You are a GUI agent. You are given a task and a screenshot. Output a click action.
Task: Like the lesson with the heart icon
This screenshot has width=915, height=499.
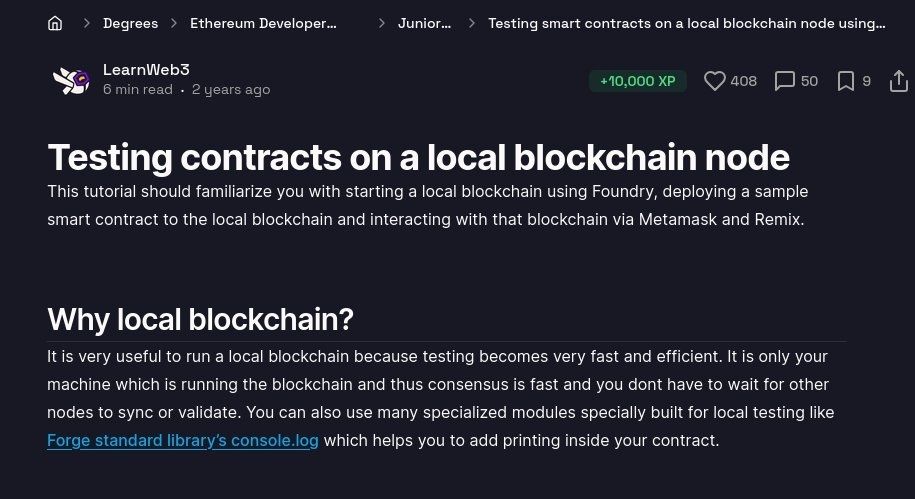coord(714,81)
